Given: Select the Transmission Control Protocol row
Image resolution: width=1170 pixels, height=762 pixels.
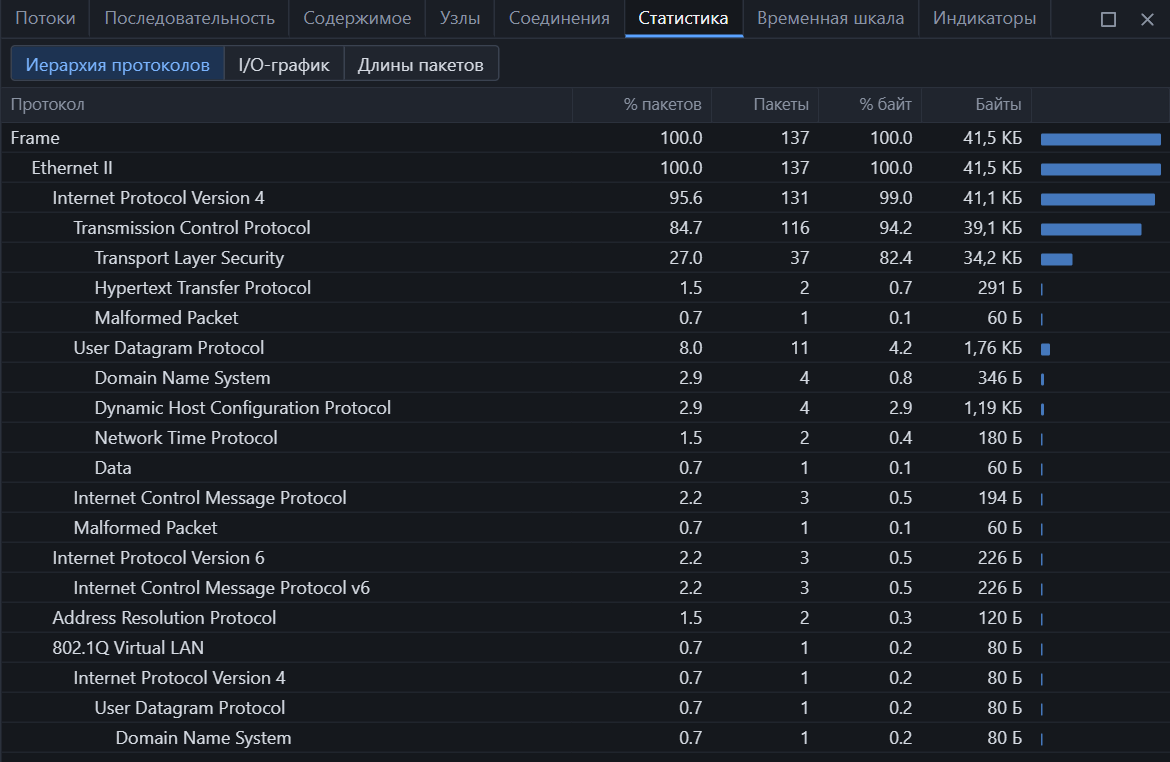Looking at the screenshot, I should pyautogui.click(x=585, y=228).
